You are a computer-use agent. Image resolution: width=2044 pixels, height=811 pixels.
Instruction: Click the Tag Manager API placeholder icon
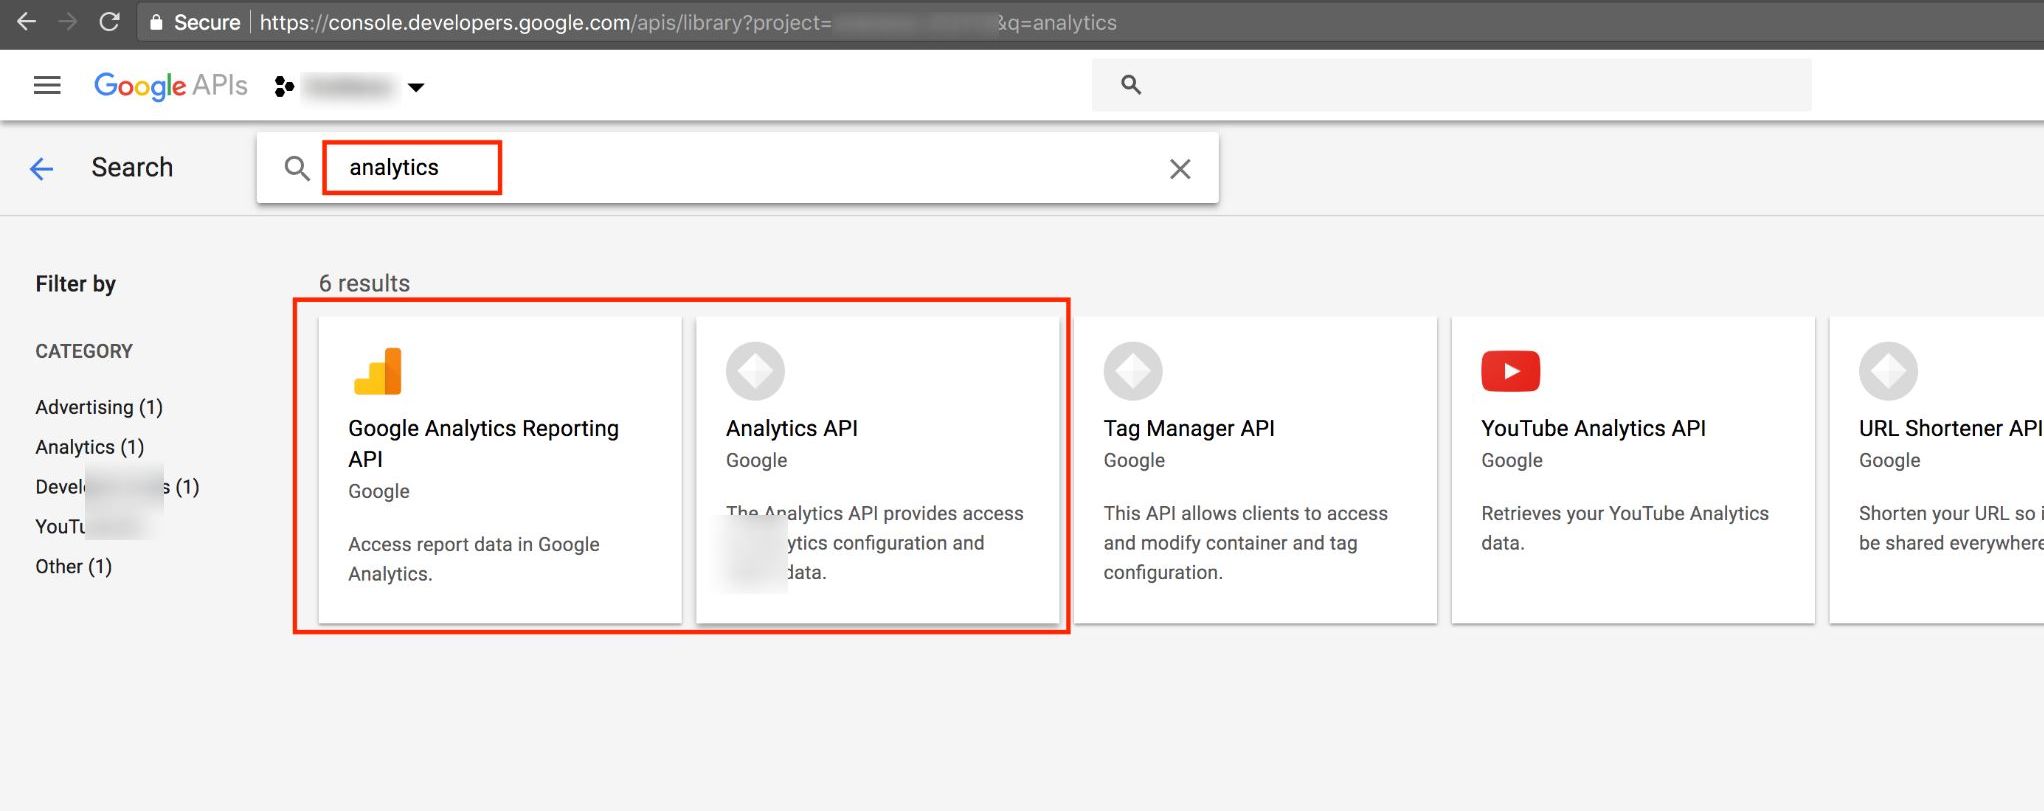click(1133, 371)
